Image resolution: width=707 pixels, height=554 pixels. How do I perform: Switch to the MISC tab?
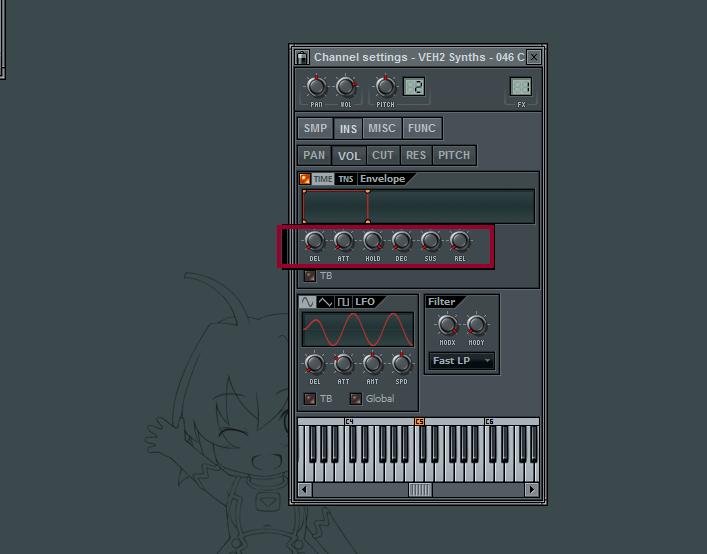point(382,128)
